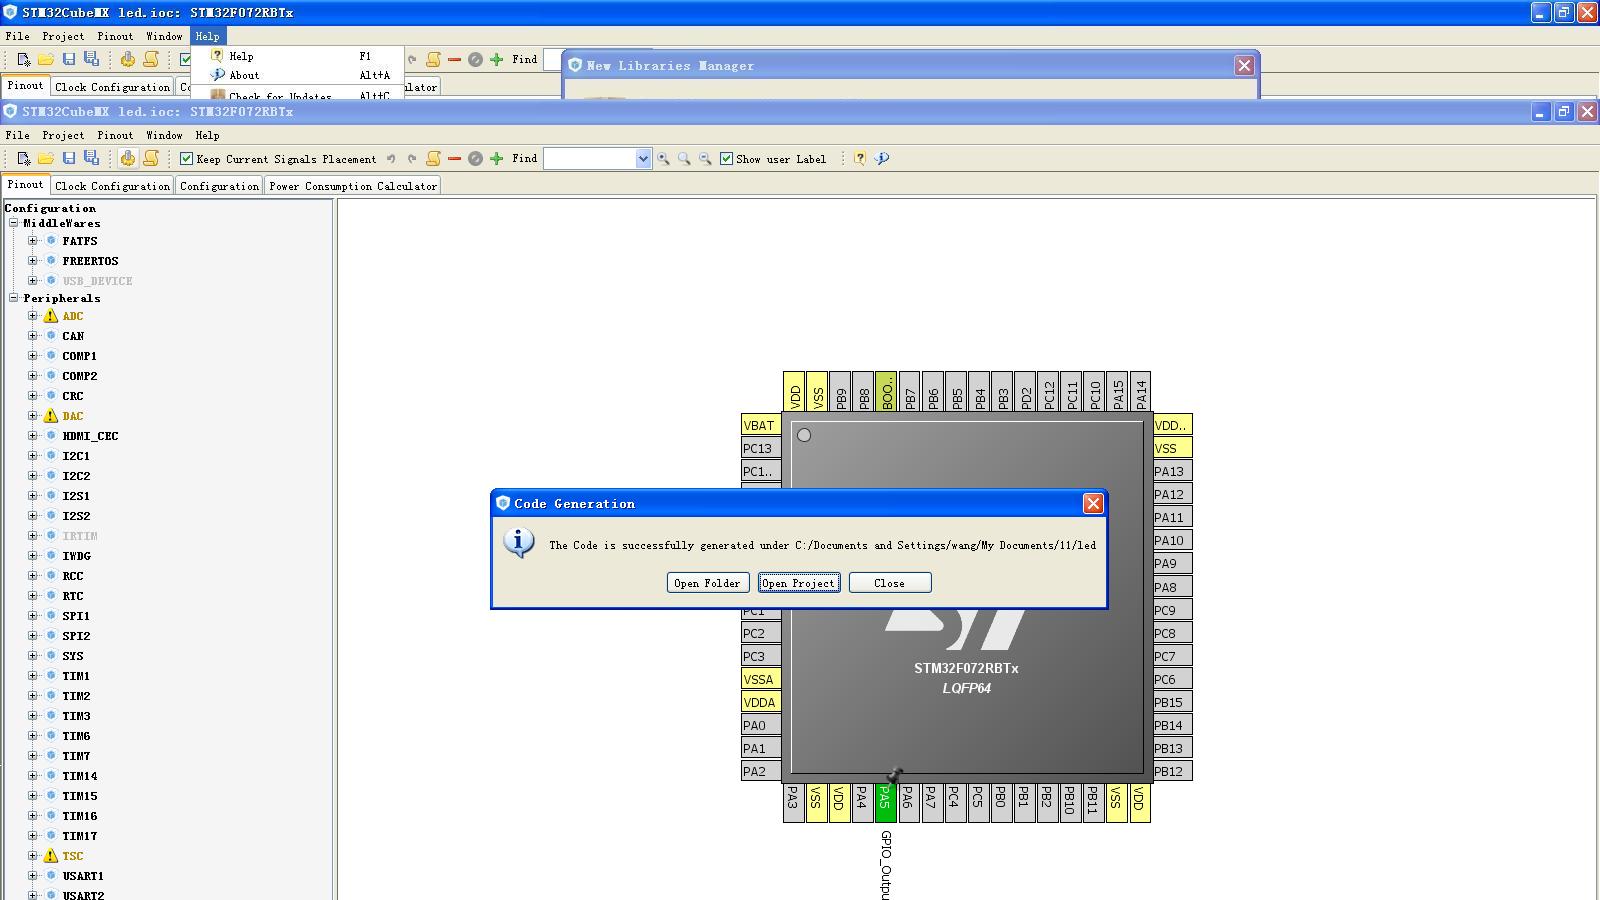Click the ADC warning triangle icon
The width and height of the screenshot is (1600, 900).
[x=51, y=316]
